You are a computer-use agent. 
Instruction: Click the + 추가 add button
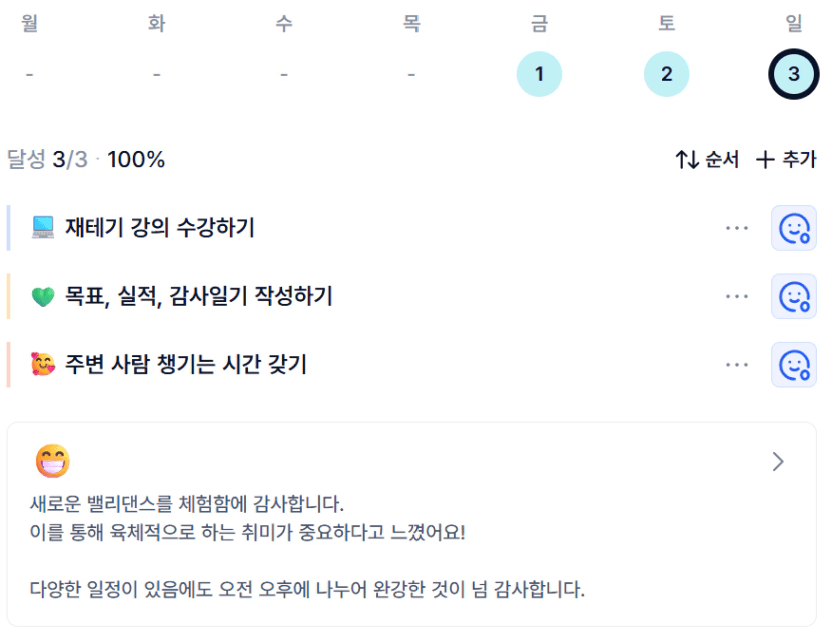(x=786, y=159)
